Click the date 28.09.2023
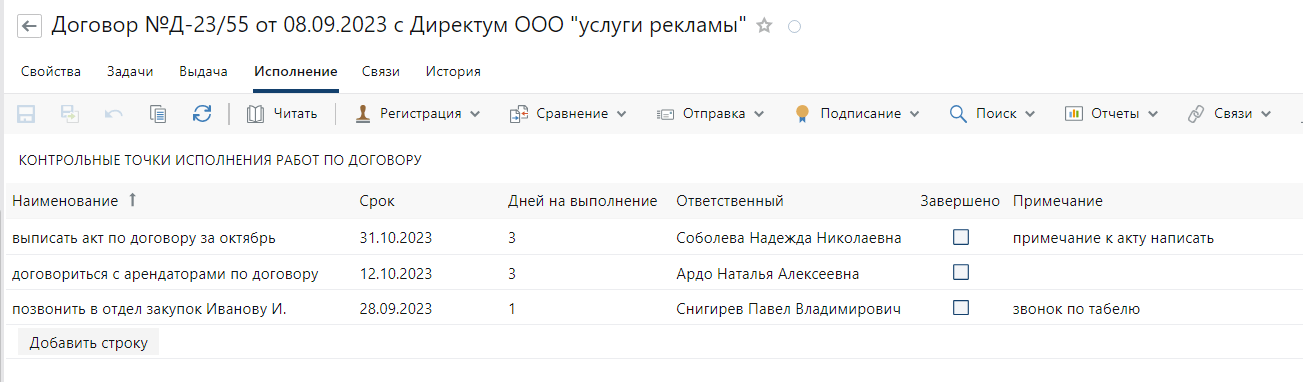Viewport: 1303px width, 382px height. click(395, 308)
